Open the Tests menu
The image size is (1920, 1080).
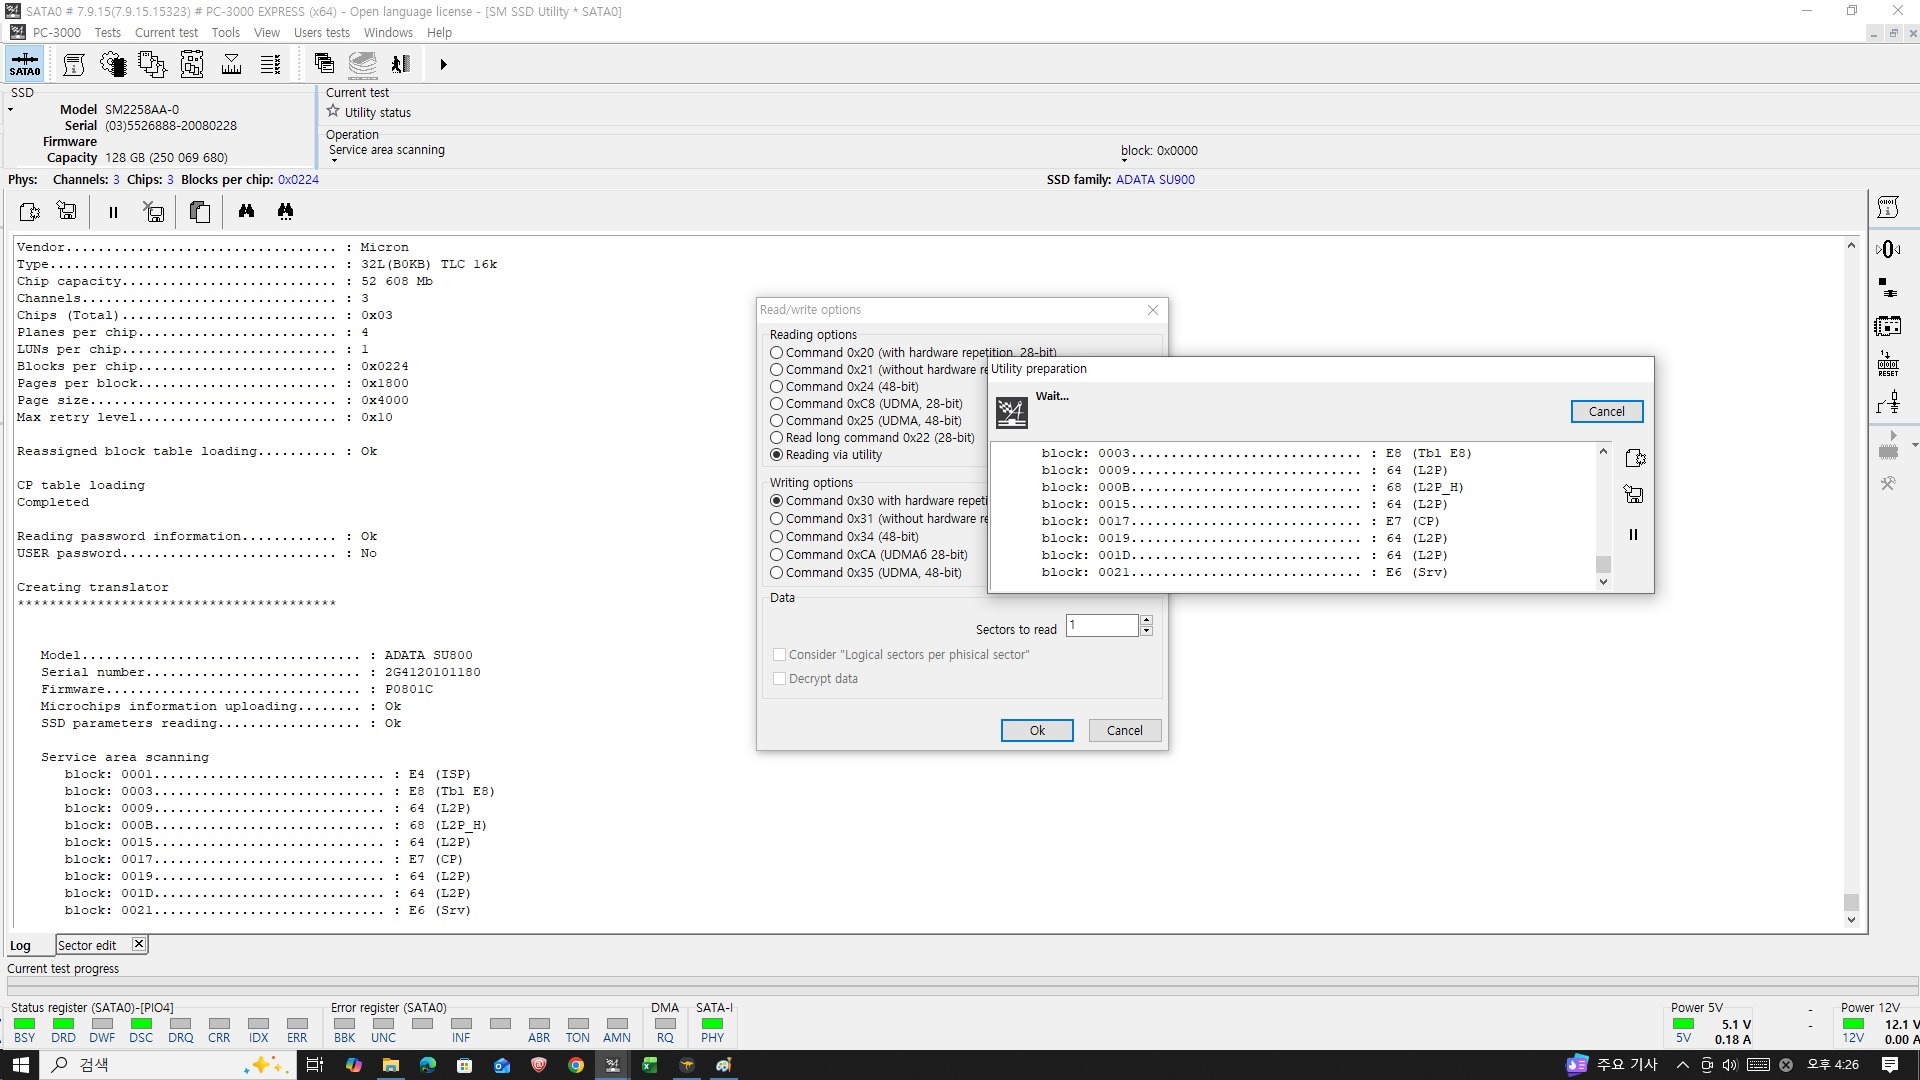[x=107, y=32]
